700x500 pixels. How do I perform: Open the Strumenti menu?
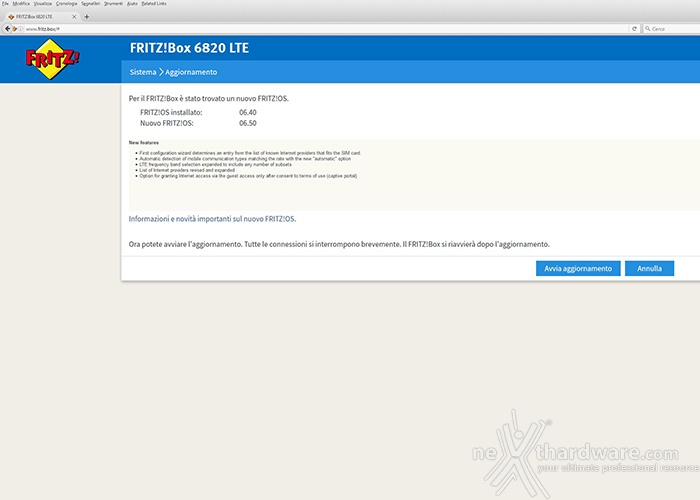tap(113, 4)
